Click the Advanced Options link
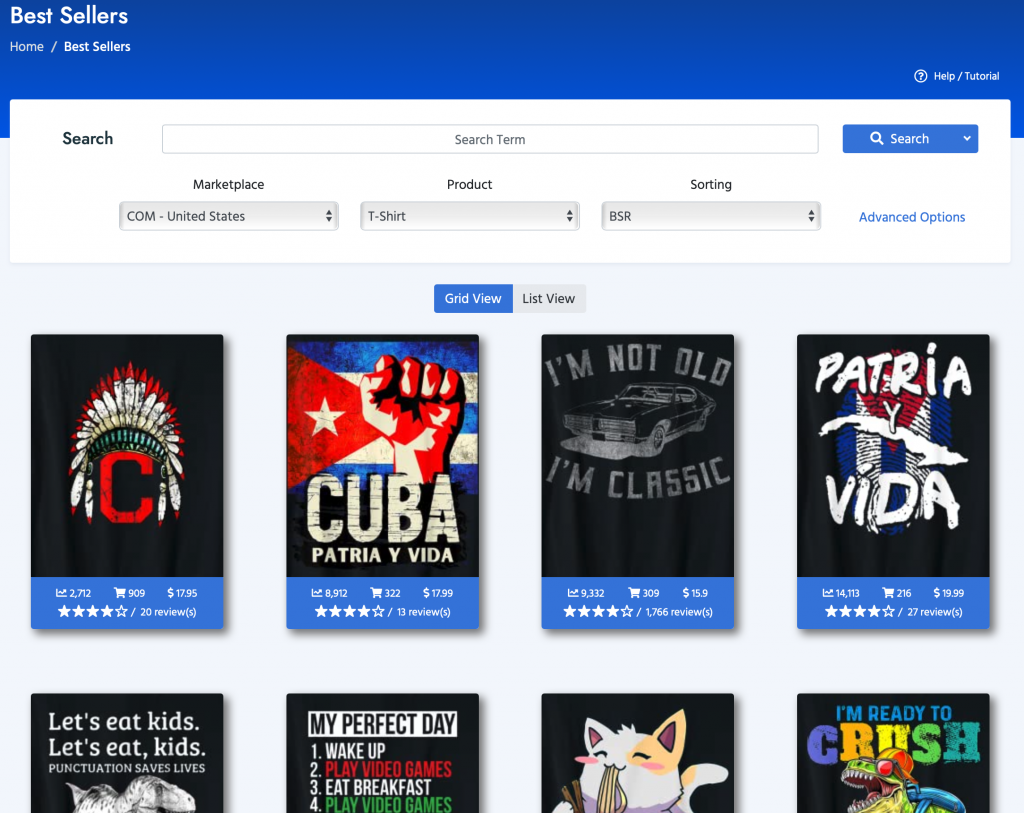 coord(912,217)
